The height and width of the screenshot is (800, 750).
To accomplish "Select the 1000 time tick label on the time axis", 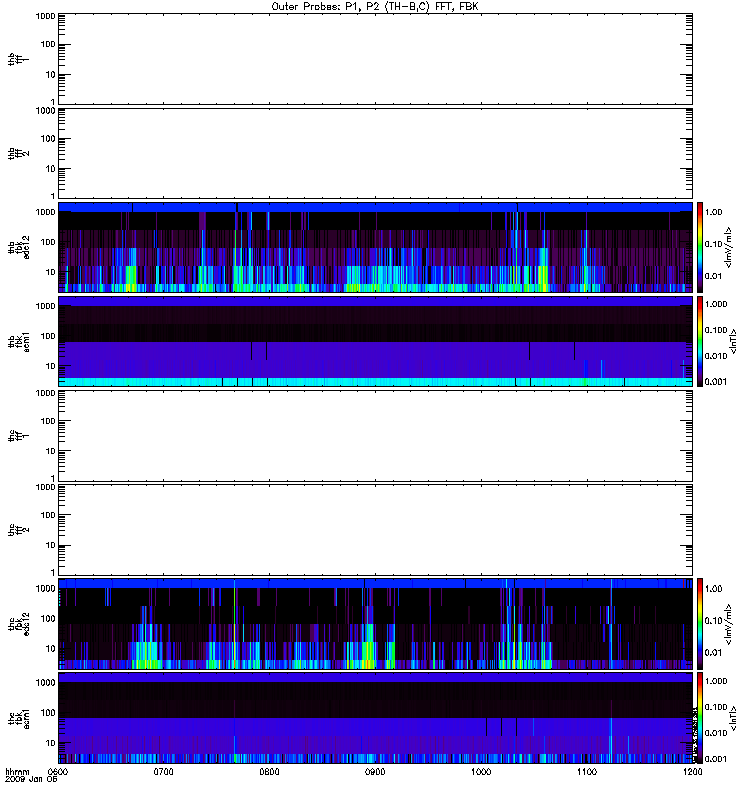I will tap(481, 772).
